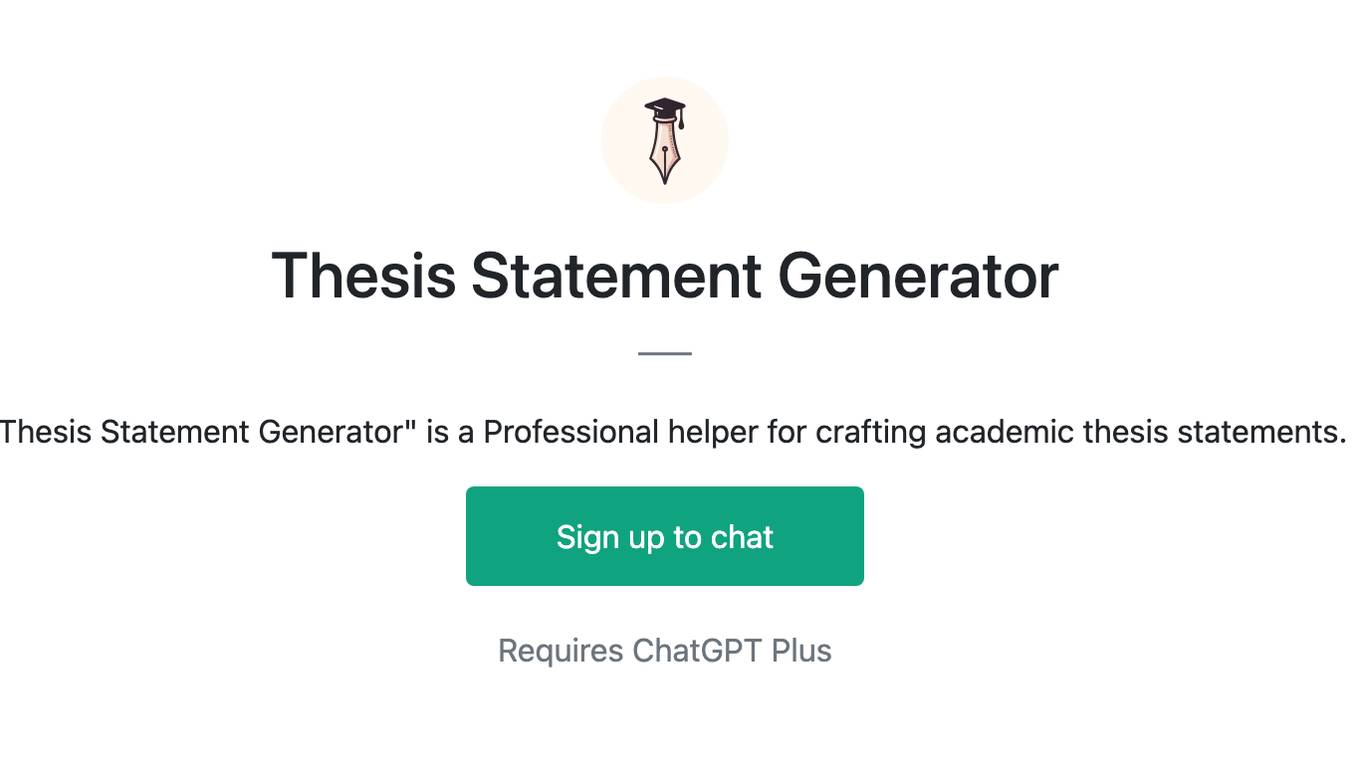The image size is (1360, 764).
Task: Click the word Professional in the description
Action: (x=571, y=432)
